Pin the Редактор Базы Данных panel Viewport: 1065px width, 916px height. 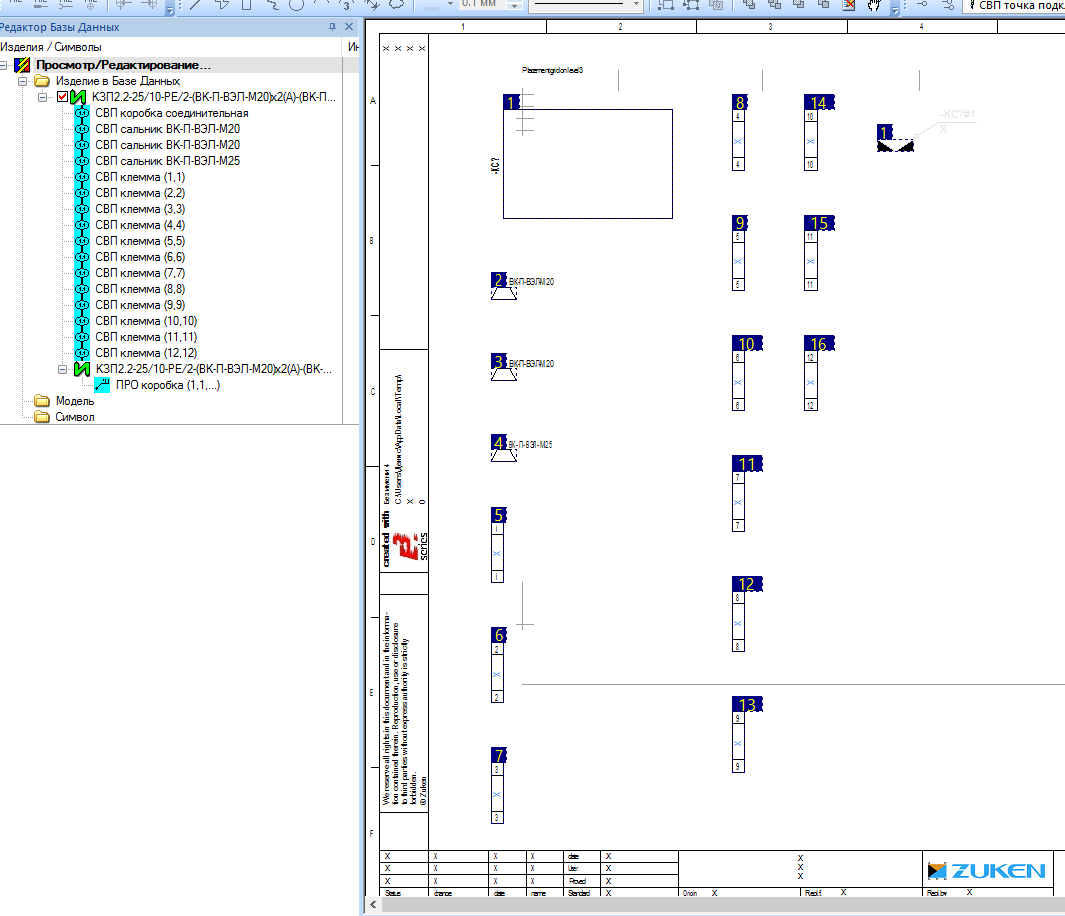click(x=332, y=27)
